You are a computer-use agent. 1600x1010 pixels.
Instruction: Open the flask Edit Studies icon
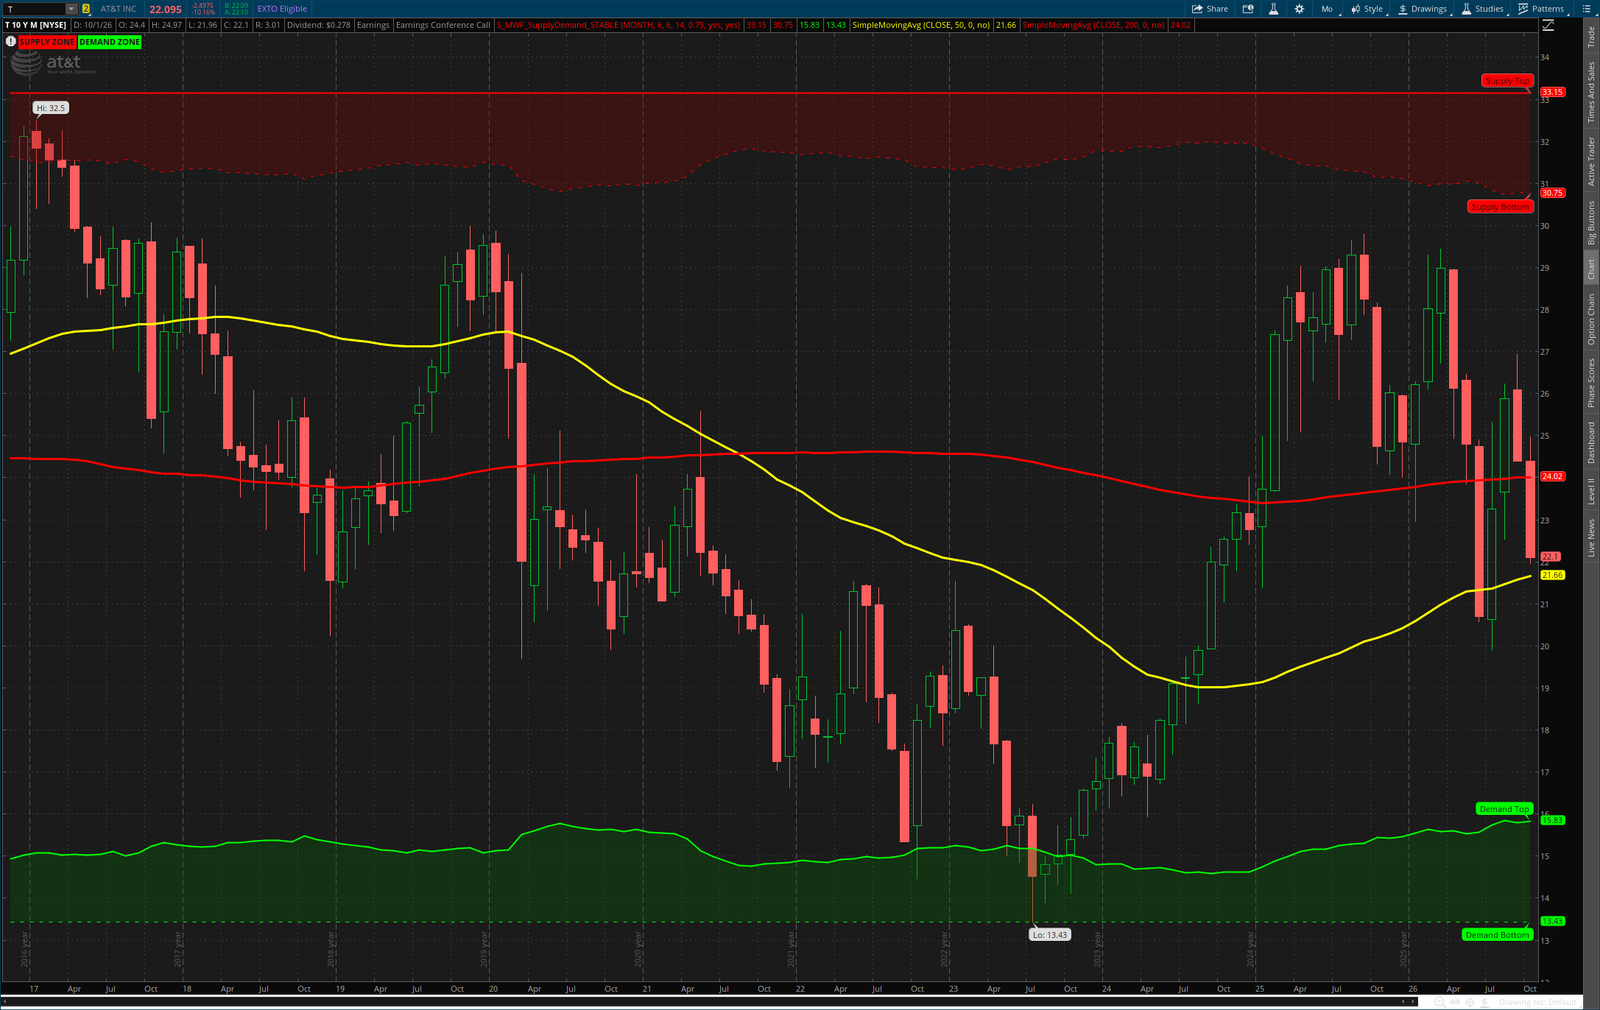point(1273,9)
